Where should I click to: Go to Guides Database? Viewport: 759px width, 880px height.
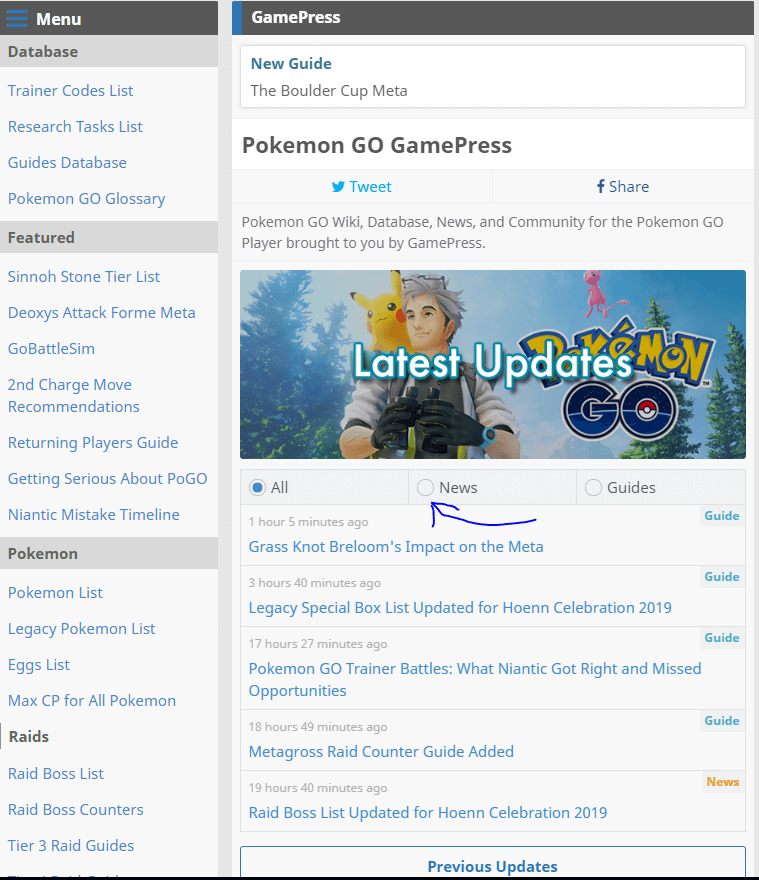(67, 162)
